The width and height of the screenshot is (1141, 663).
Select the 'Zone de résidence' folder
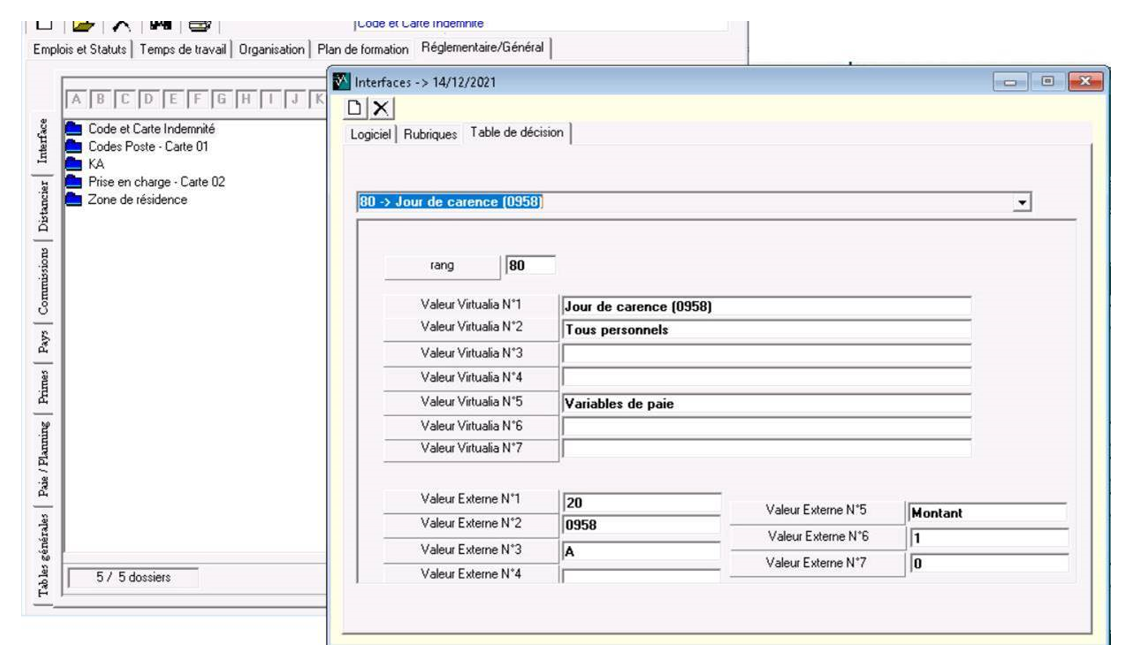point(137,199)
